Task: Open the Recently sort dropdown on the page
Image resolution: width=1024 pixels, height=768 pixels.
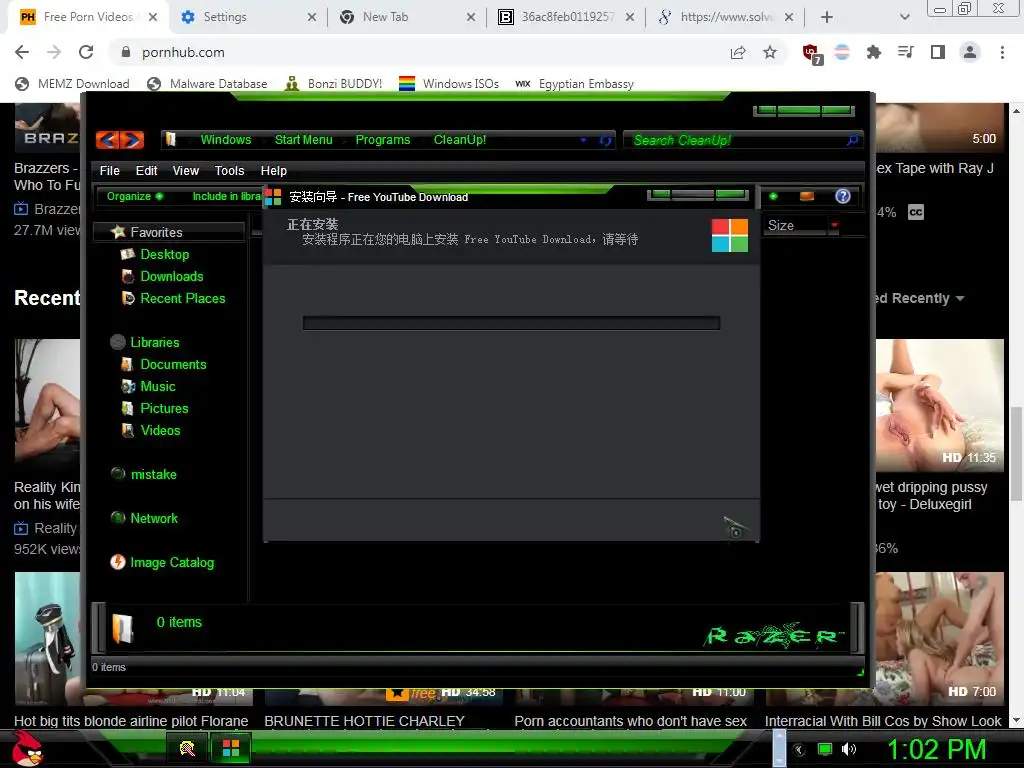Action: (x=920, y=298)
